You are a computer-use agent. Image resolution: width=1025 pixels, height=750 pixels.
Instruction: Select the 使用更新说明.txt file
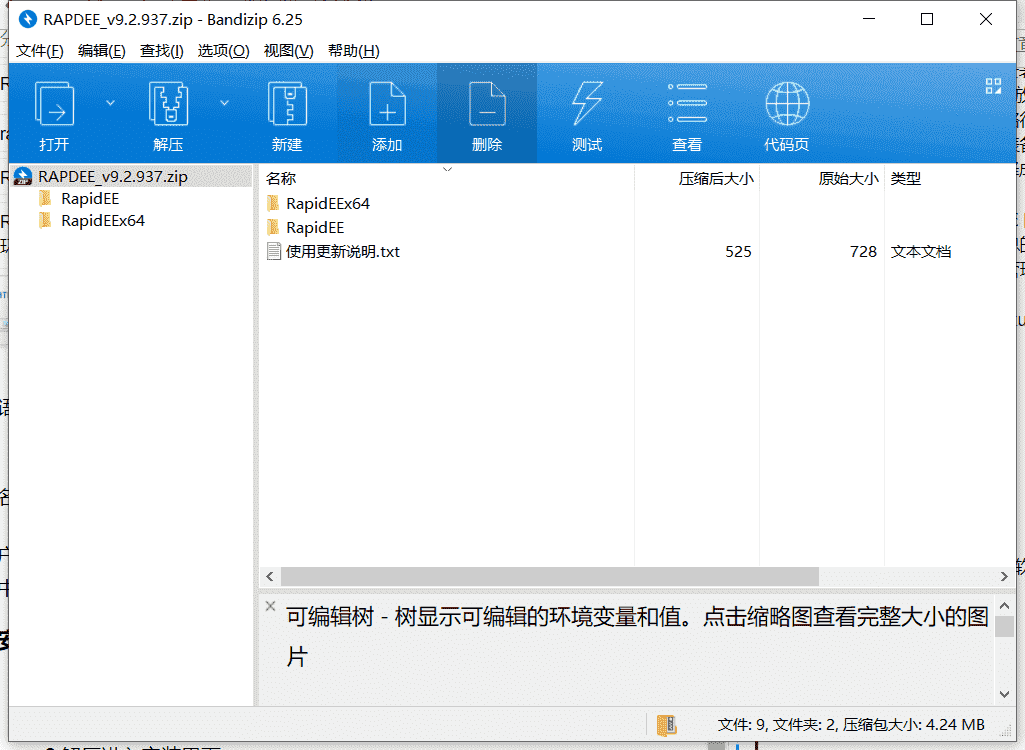click(343, 252)
